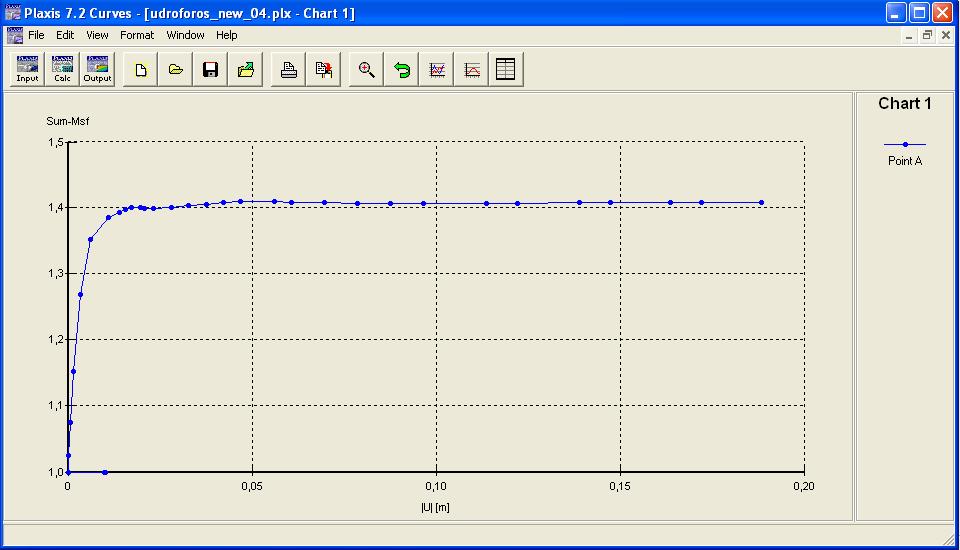This screenshot has width=960, height=550.
Task: Show the data table view
Action: (x=506, y=69)
